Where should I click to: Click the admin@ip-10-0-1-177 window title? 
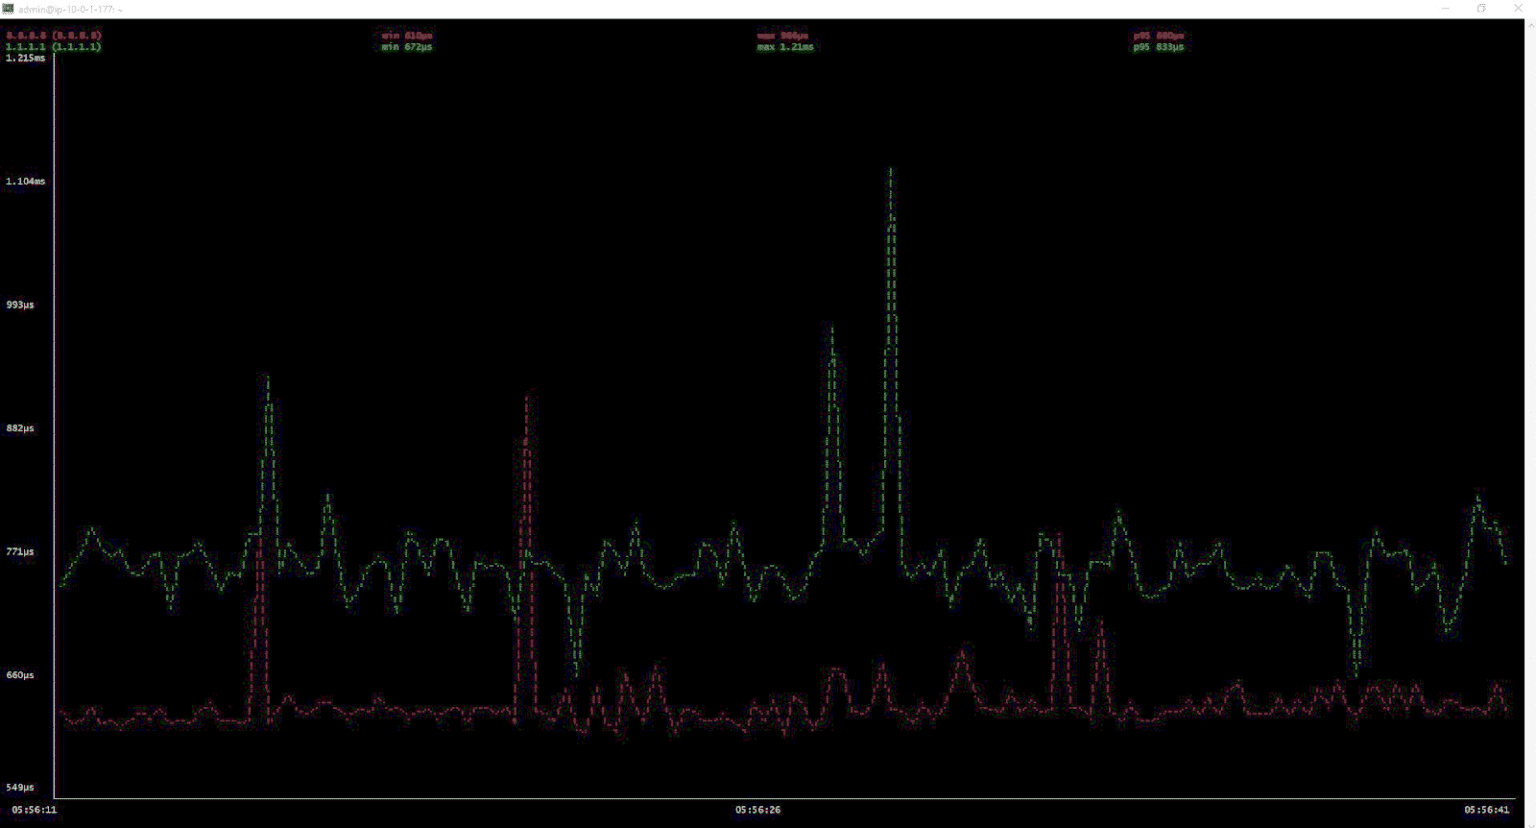coord(70,9)
